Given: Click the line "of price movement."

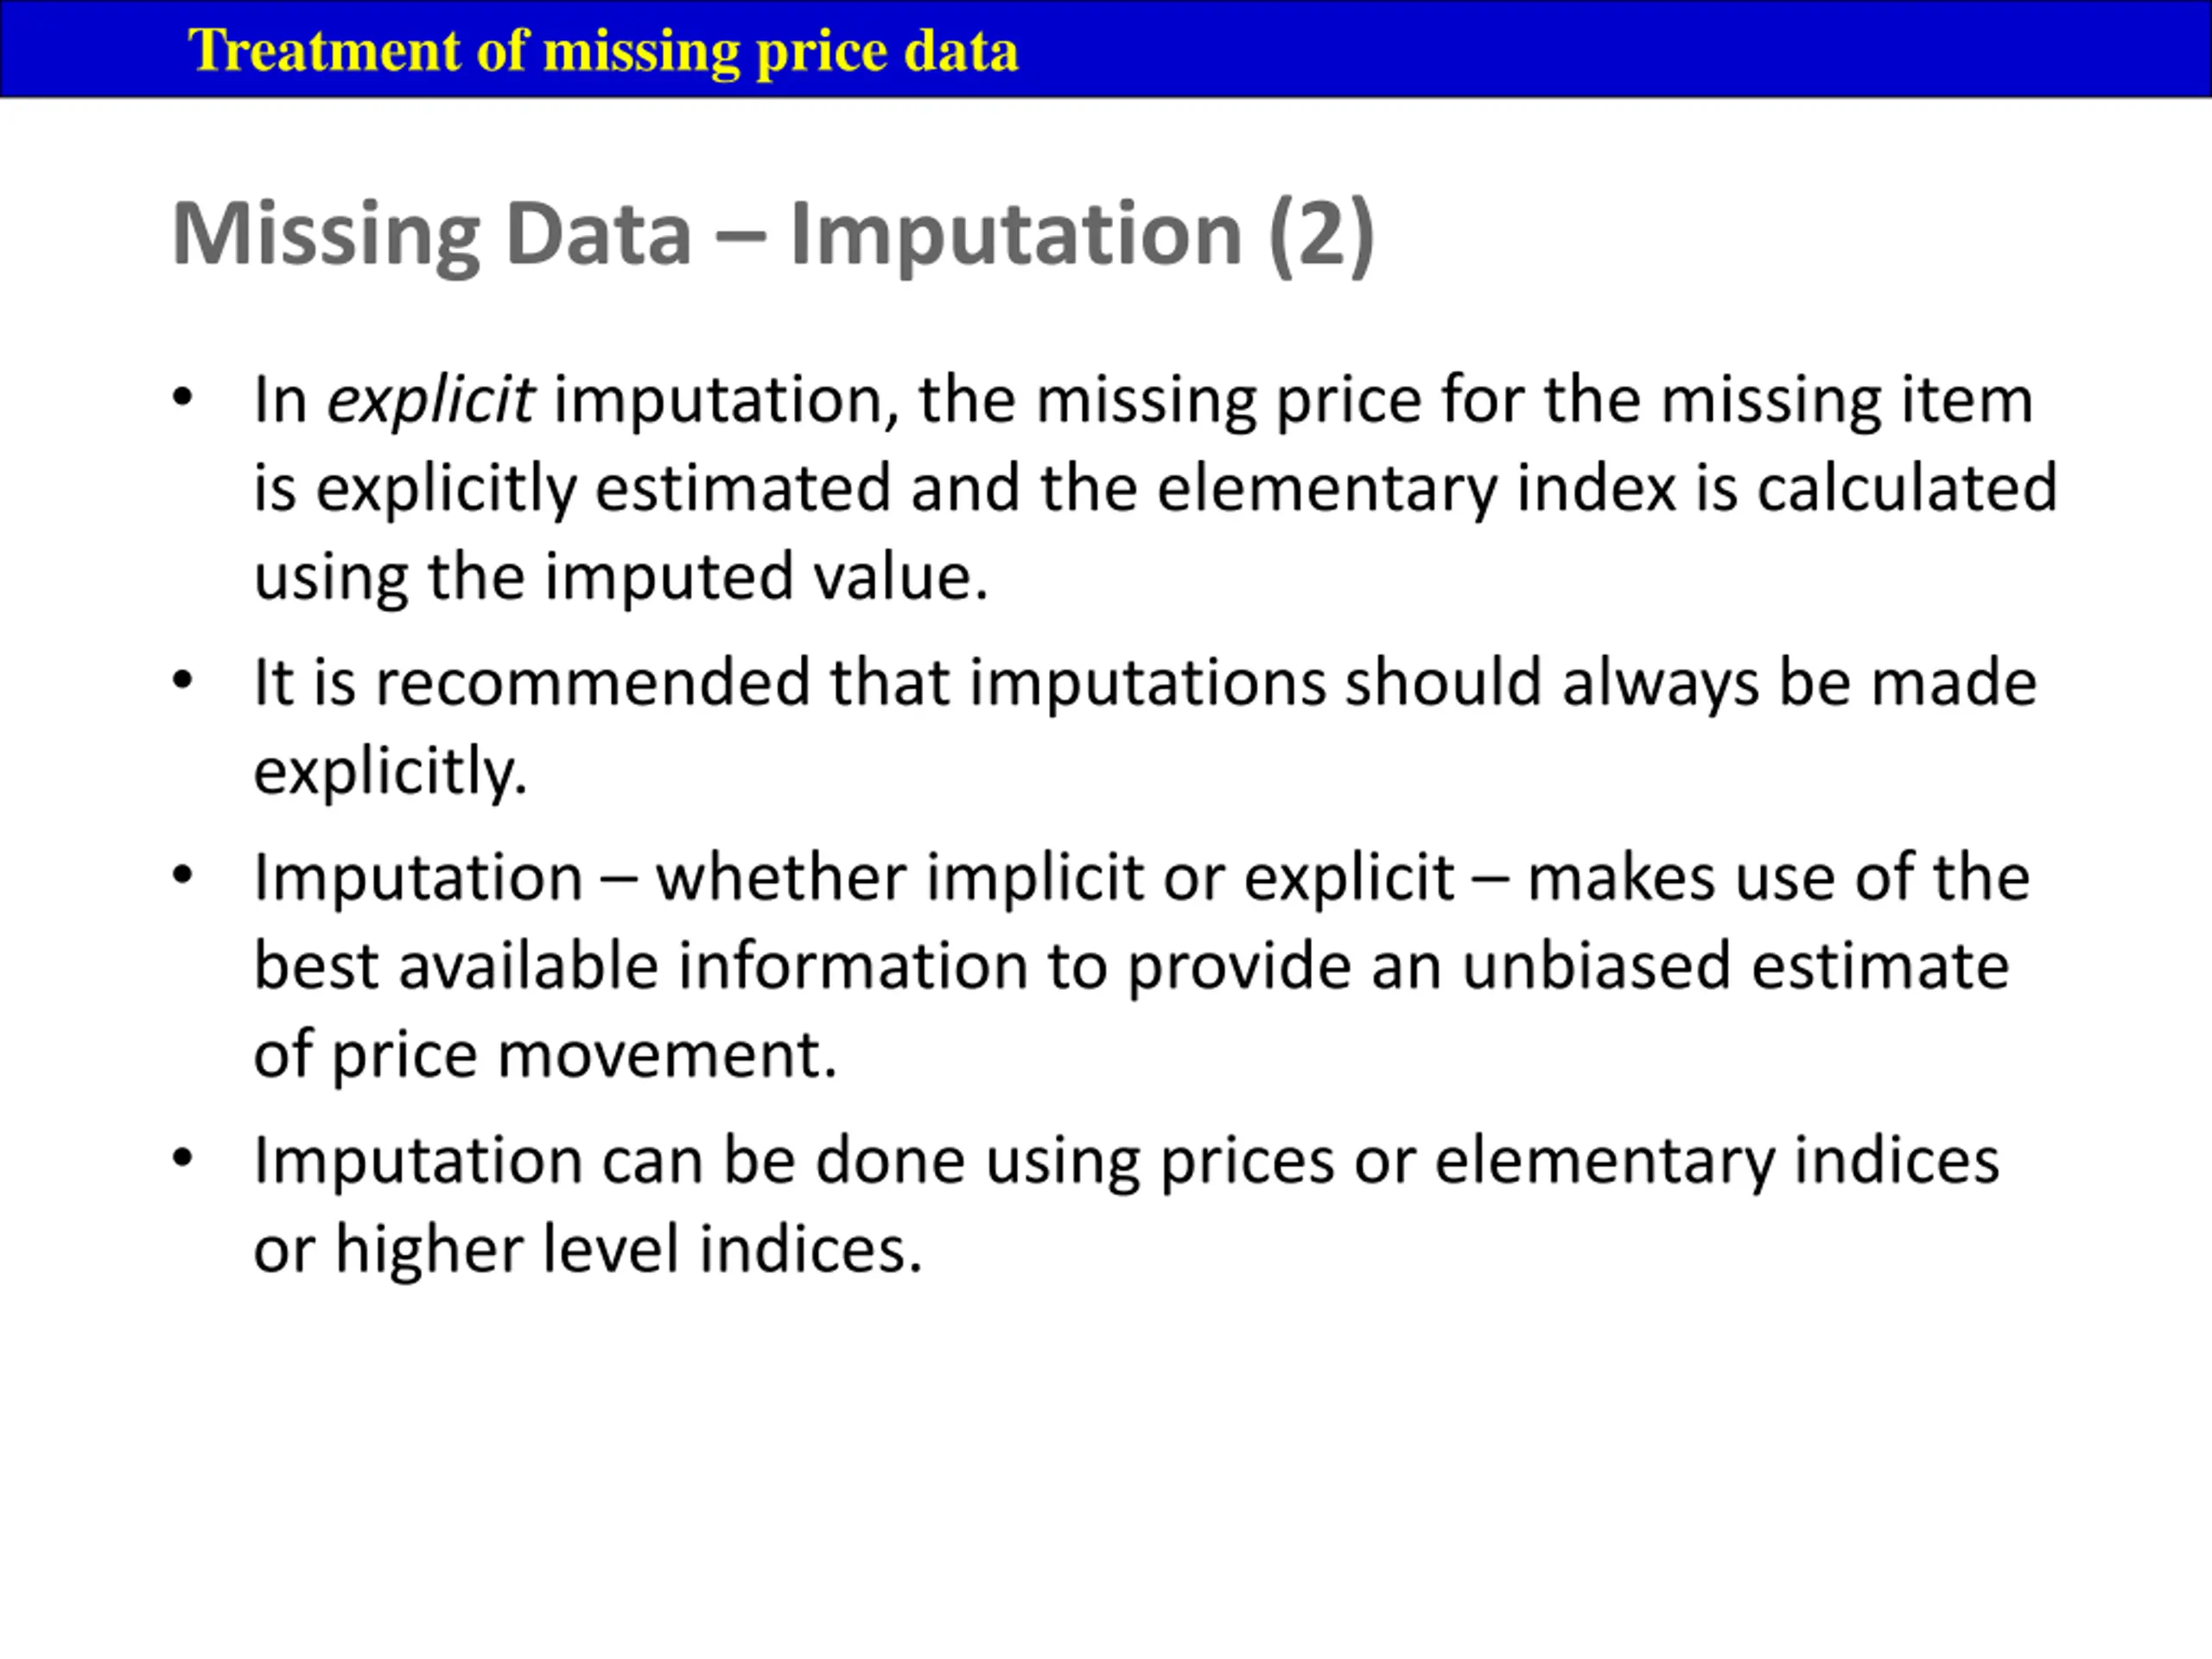Looking at the screenshot, I should pyautogui.click(x=545, y=1055).
